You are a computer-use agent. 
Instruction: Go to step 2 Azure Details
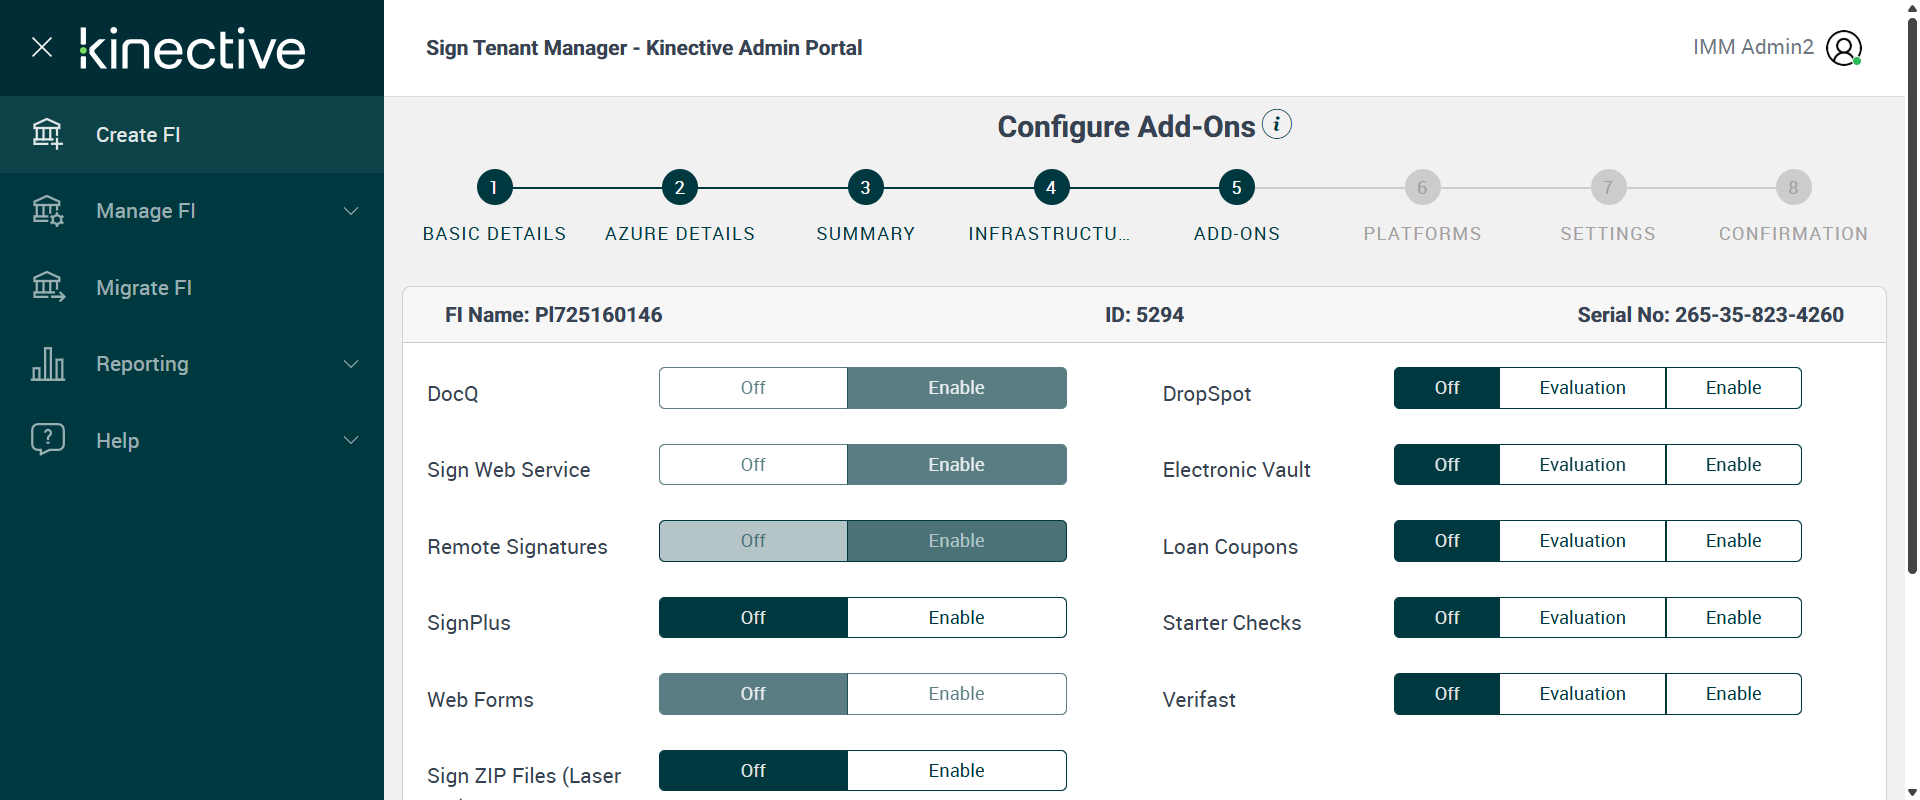(x=680, y=187)
